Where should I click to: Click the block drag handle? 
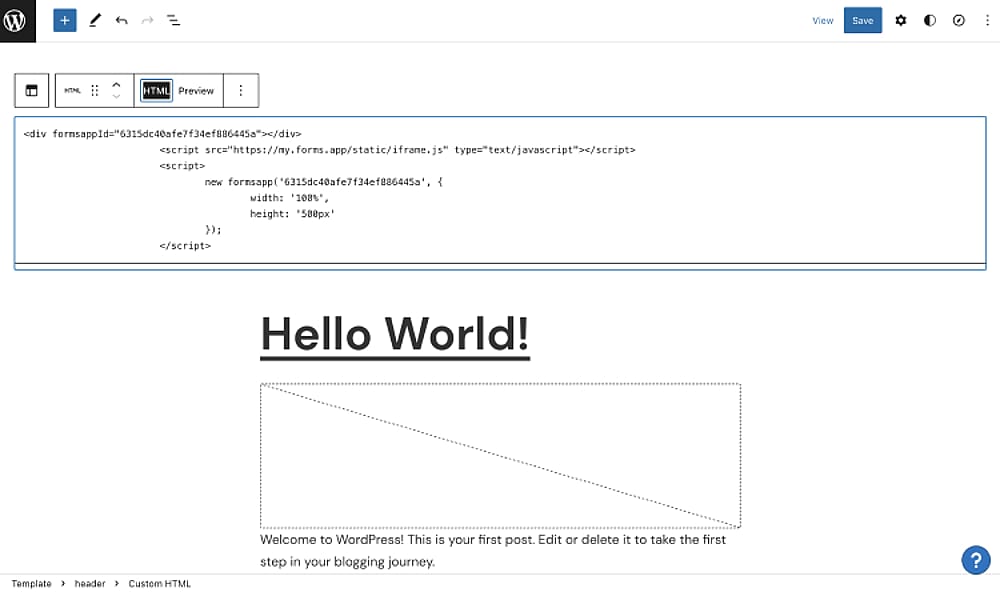[x=94, y=91]
